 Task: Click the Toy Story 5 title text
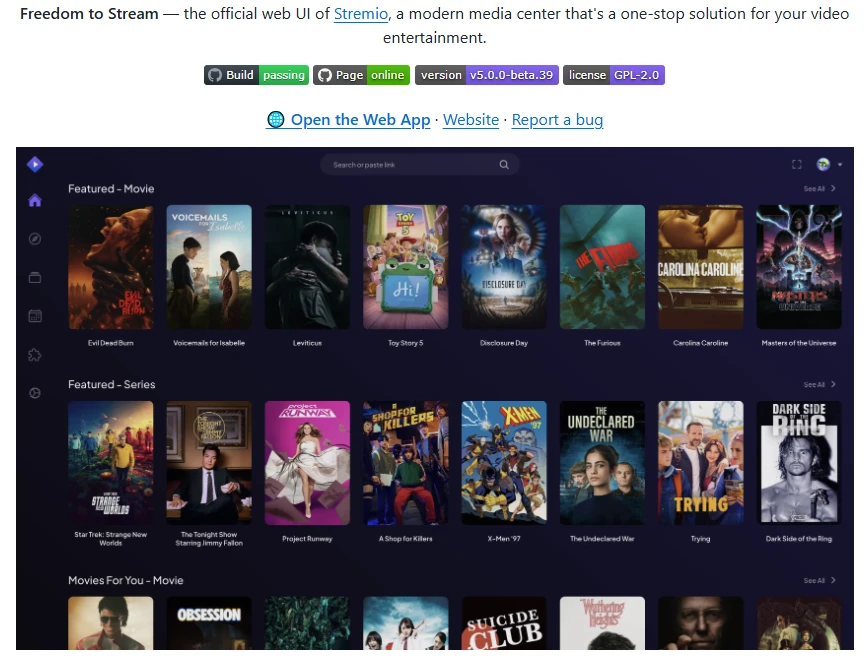pyautogui.click(x=405, y=343)
